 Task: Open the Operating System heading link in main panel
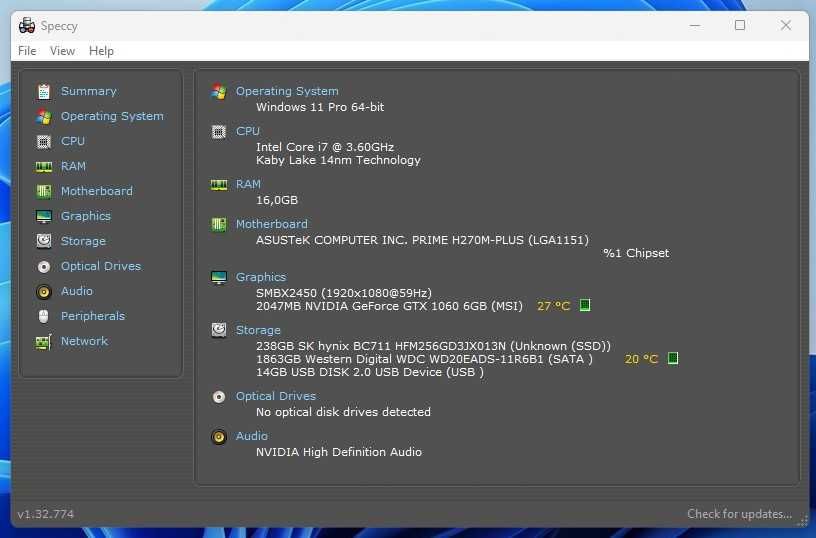(287, 91)
